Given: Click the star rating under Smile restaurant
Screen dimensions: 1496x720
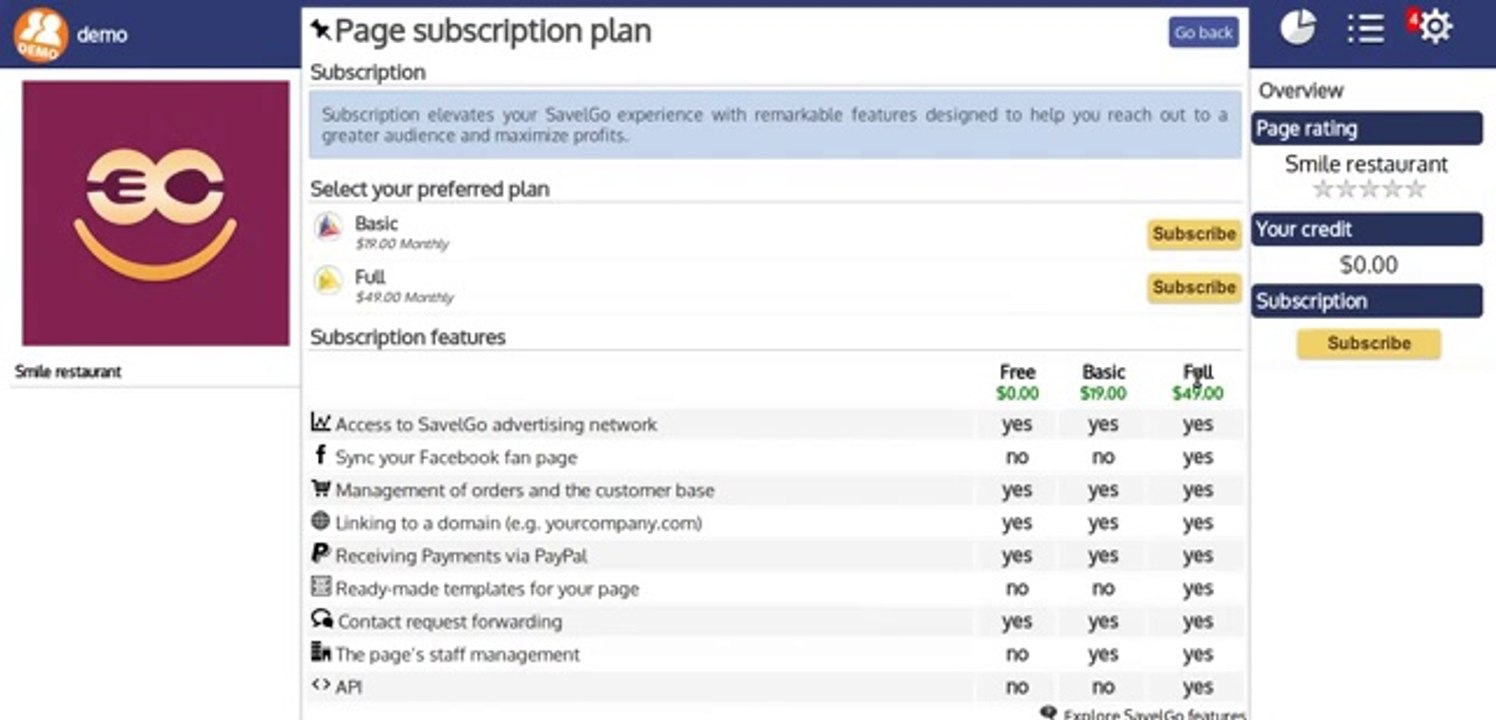Looking at the screenshot, I should 1368,189.
